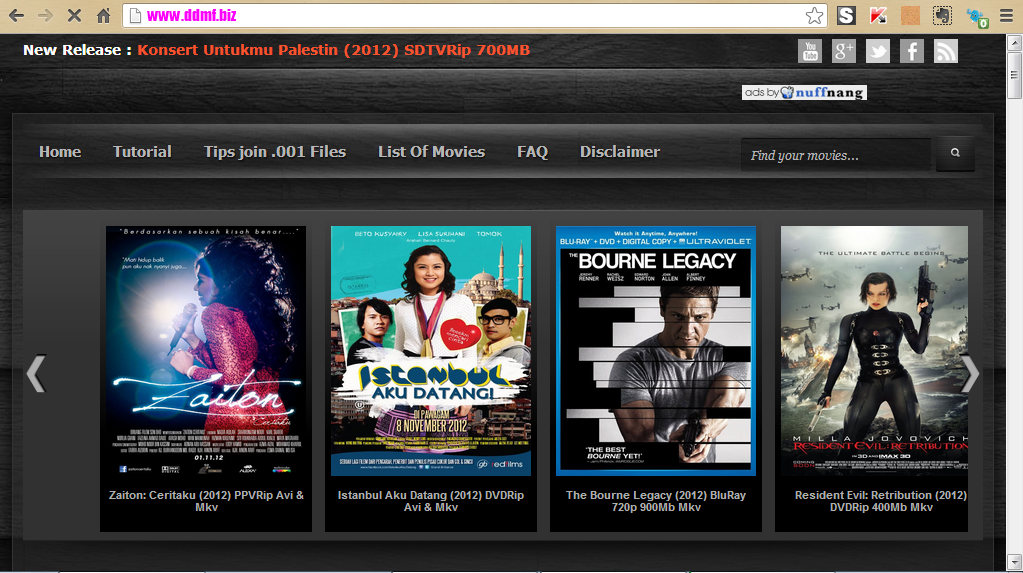Click the scrollbar up arrow

click(x=1015, y=43)
